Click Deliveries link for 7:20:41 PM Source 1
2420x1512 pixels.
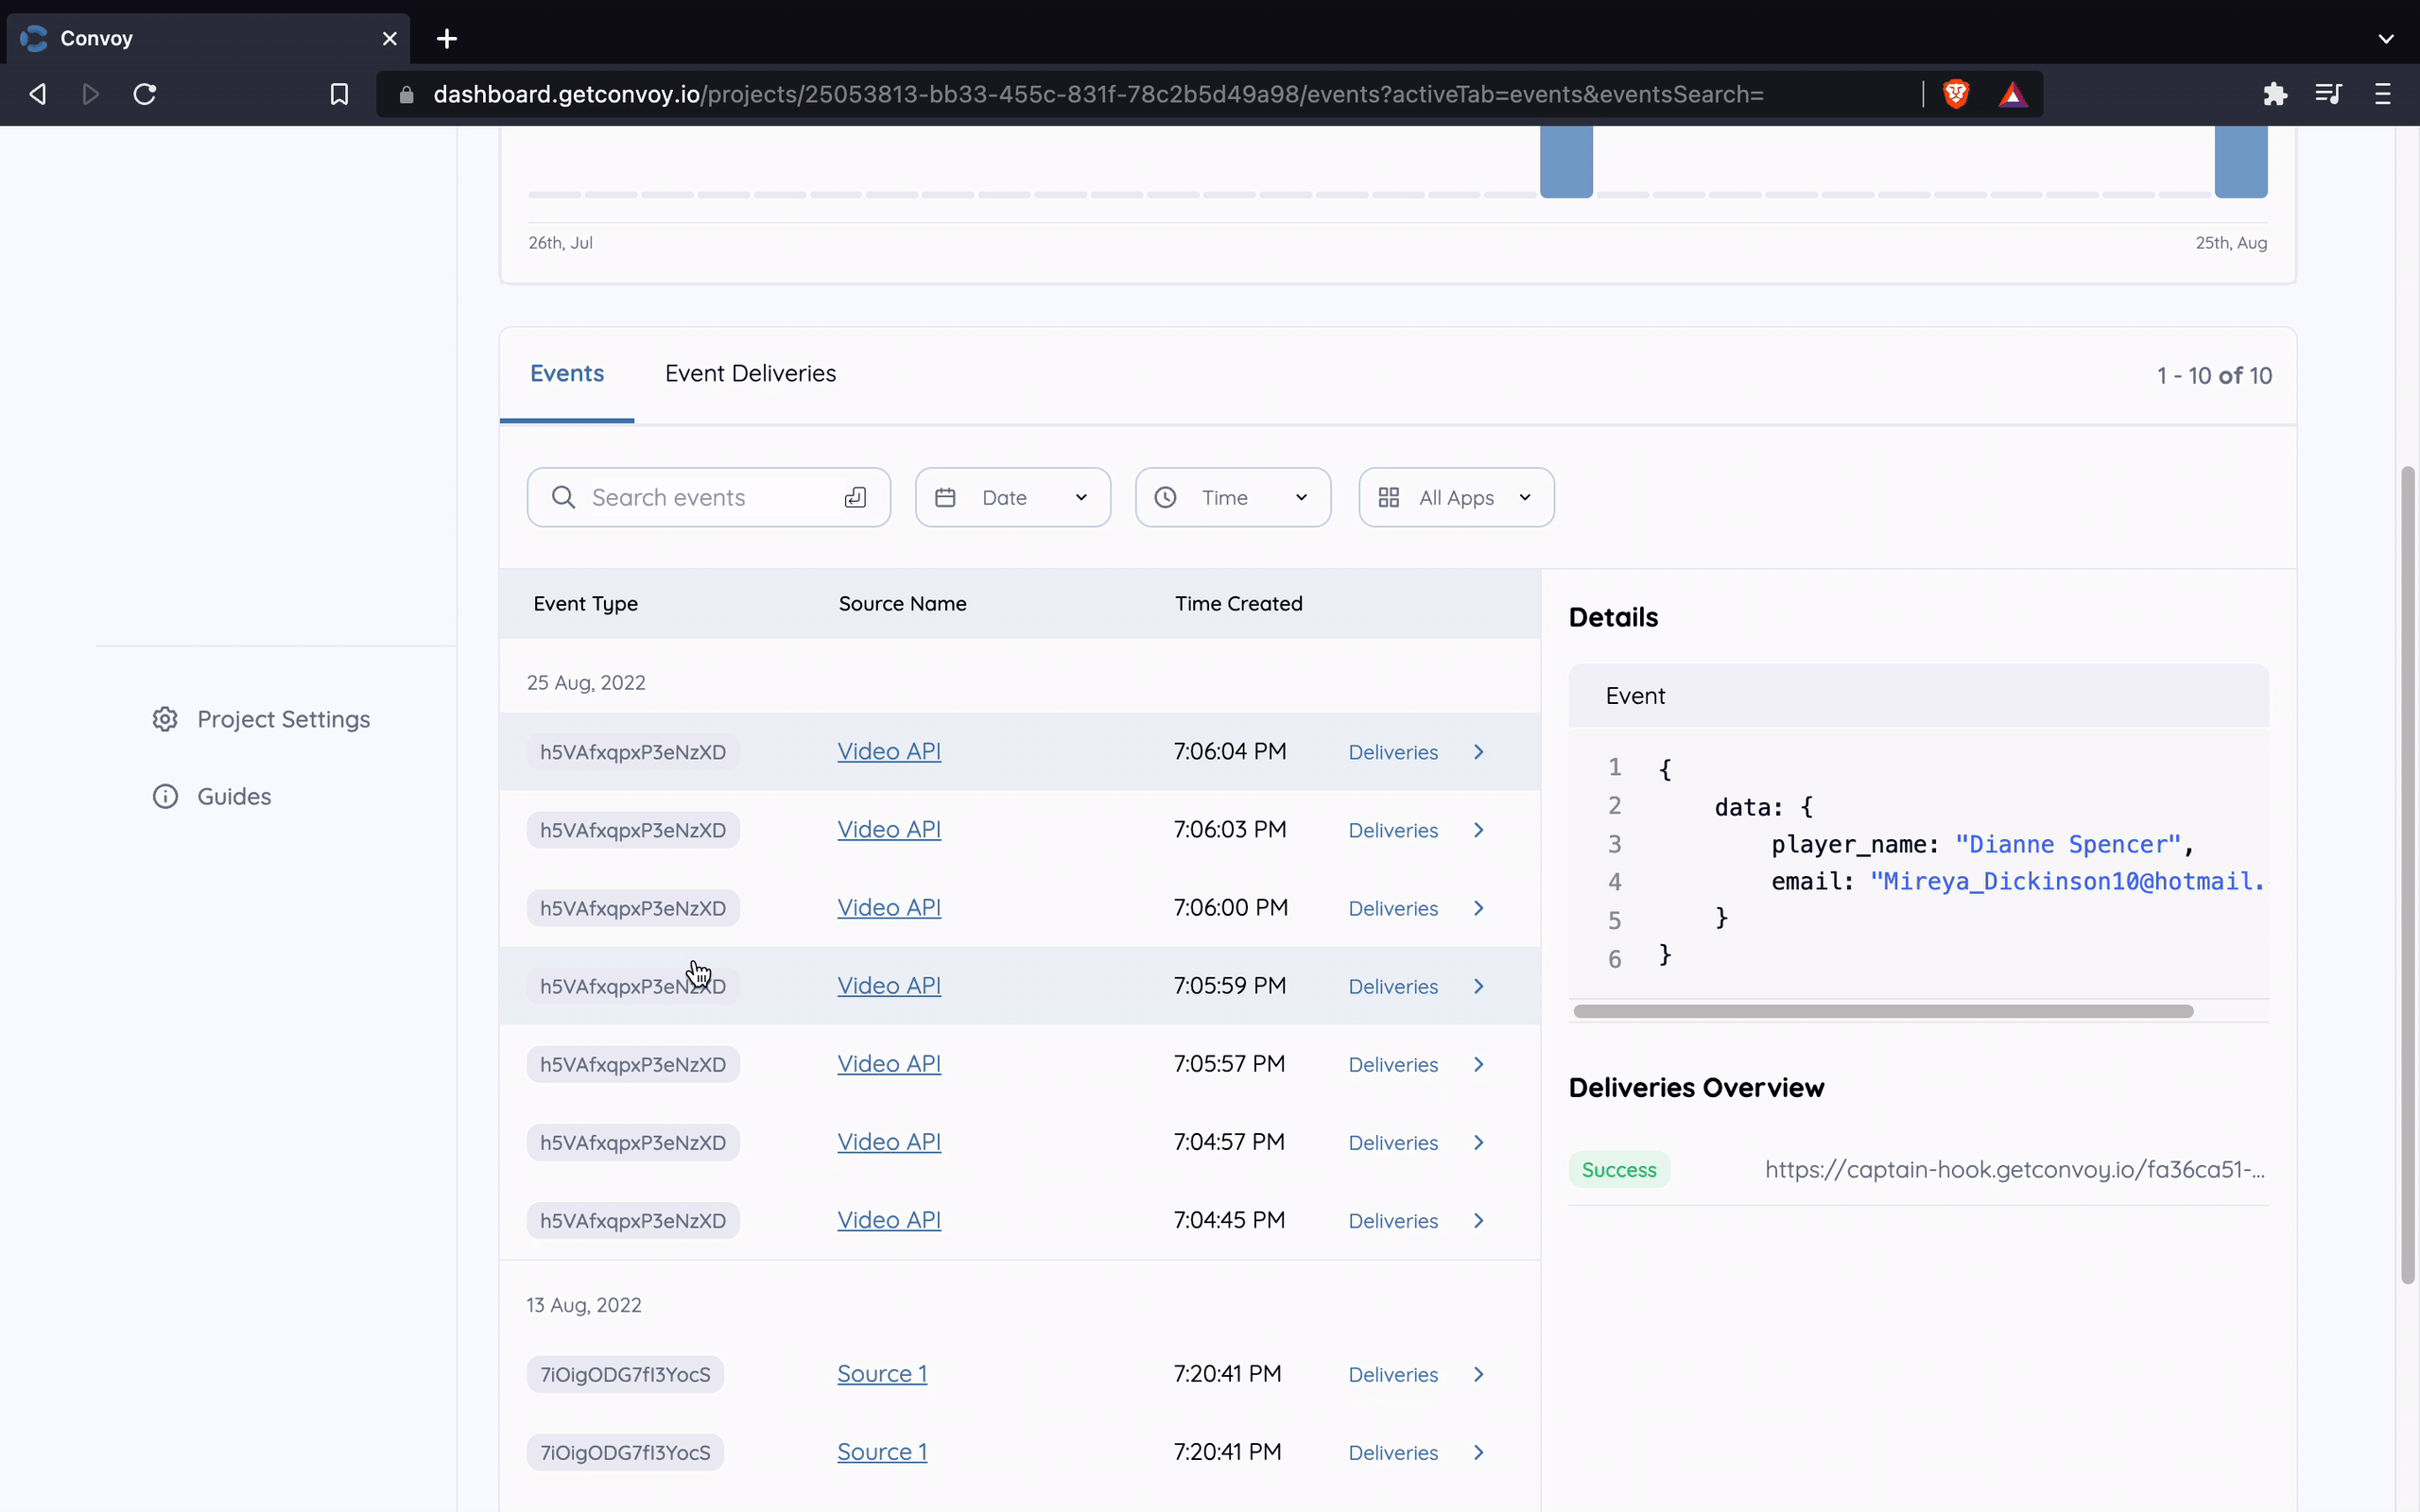[x=1393, y=1375]
